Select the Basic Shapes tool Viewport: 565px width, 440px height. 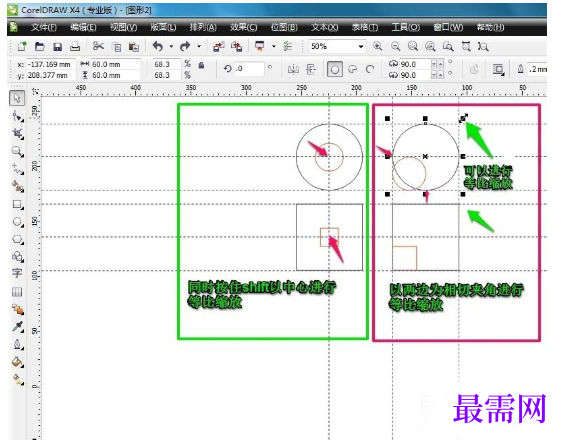point(17,257)
